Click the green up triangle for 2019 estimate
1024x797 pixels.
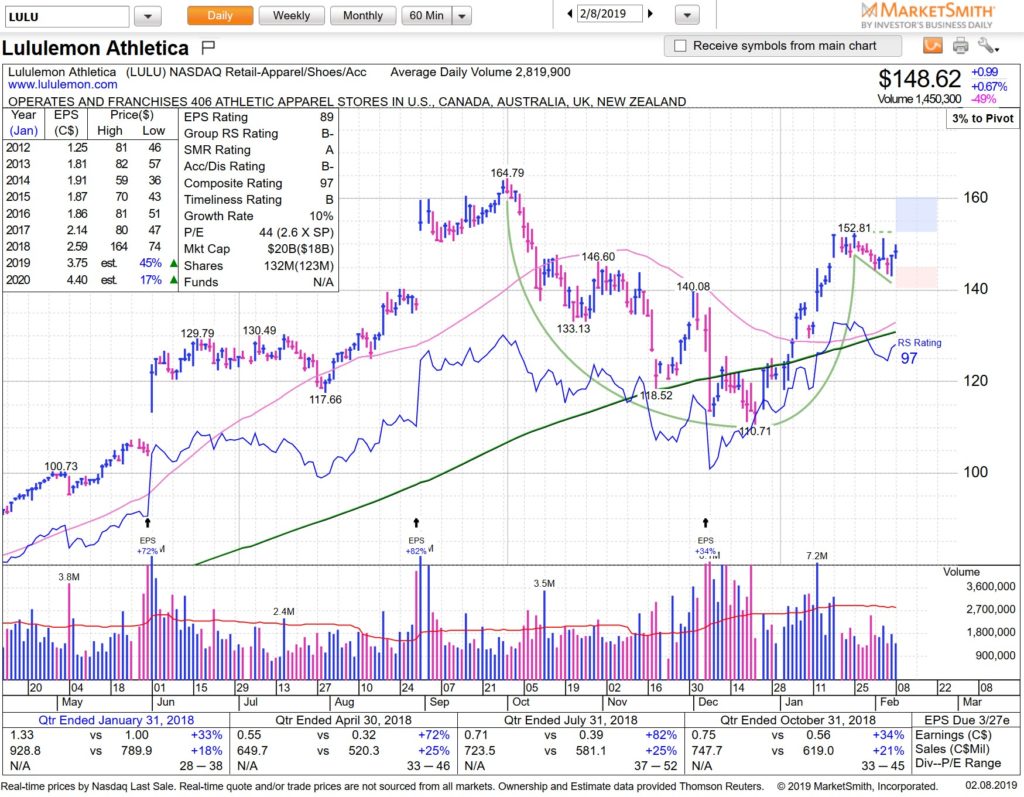173,263
